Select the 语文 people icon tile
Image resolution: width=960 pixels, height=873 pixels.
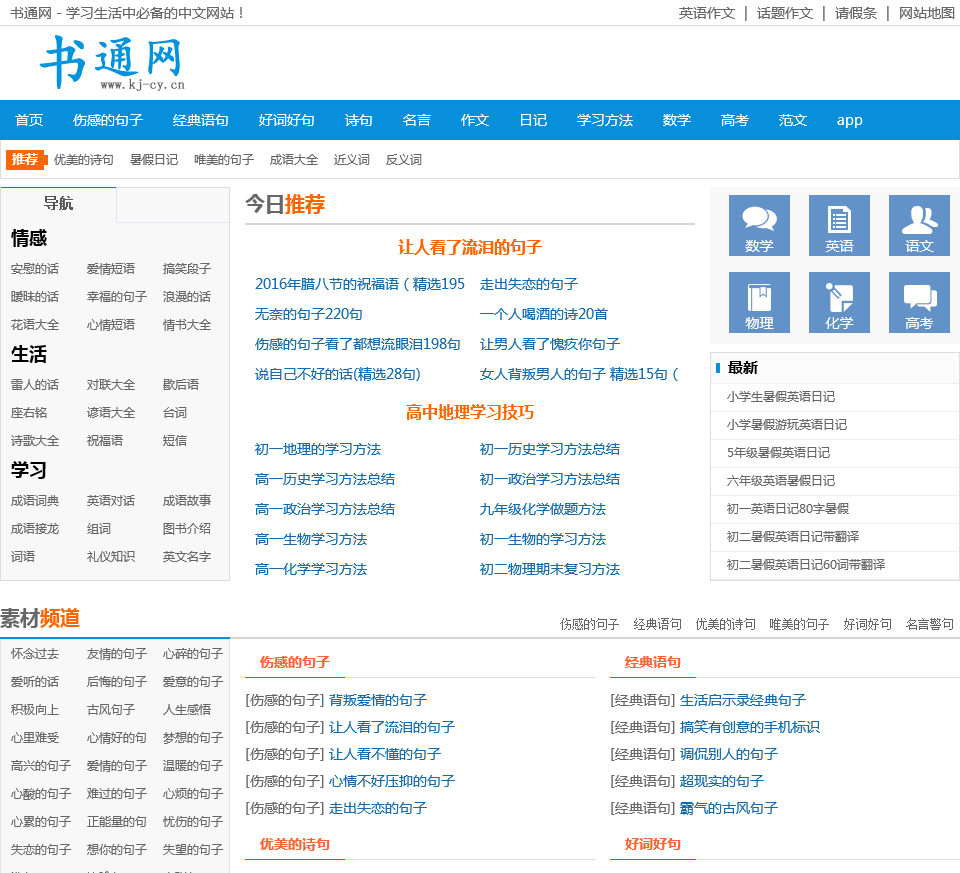coord(919,225)
